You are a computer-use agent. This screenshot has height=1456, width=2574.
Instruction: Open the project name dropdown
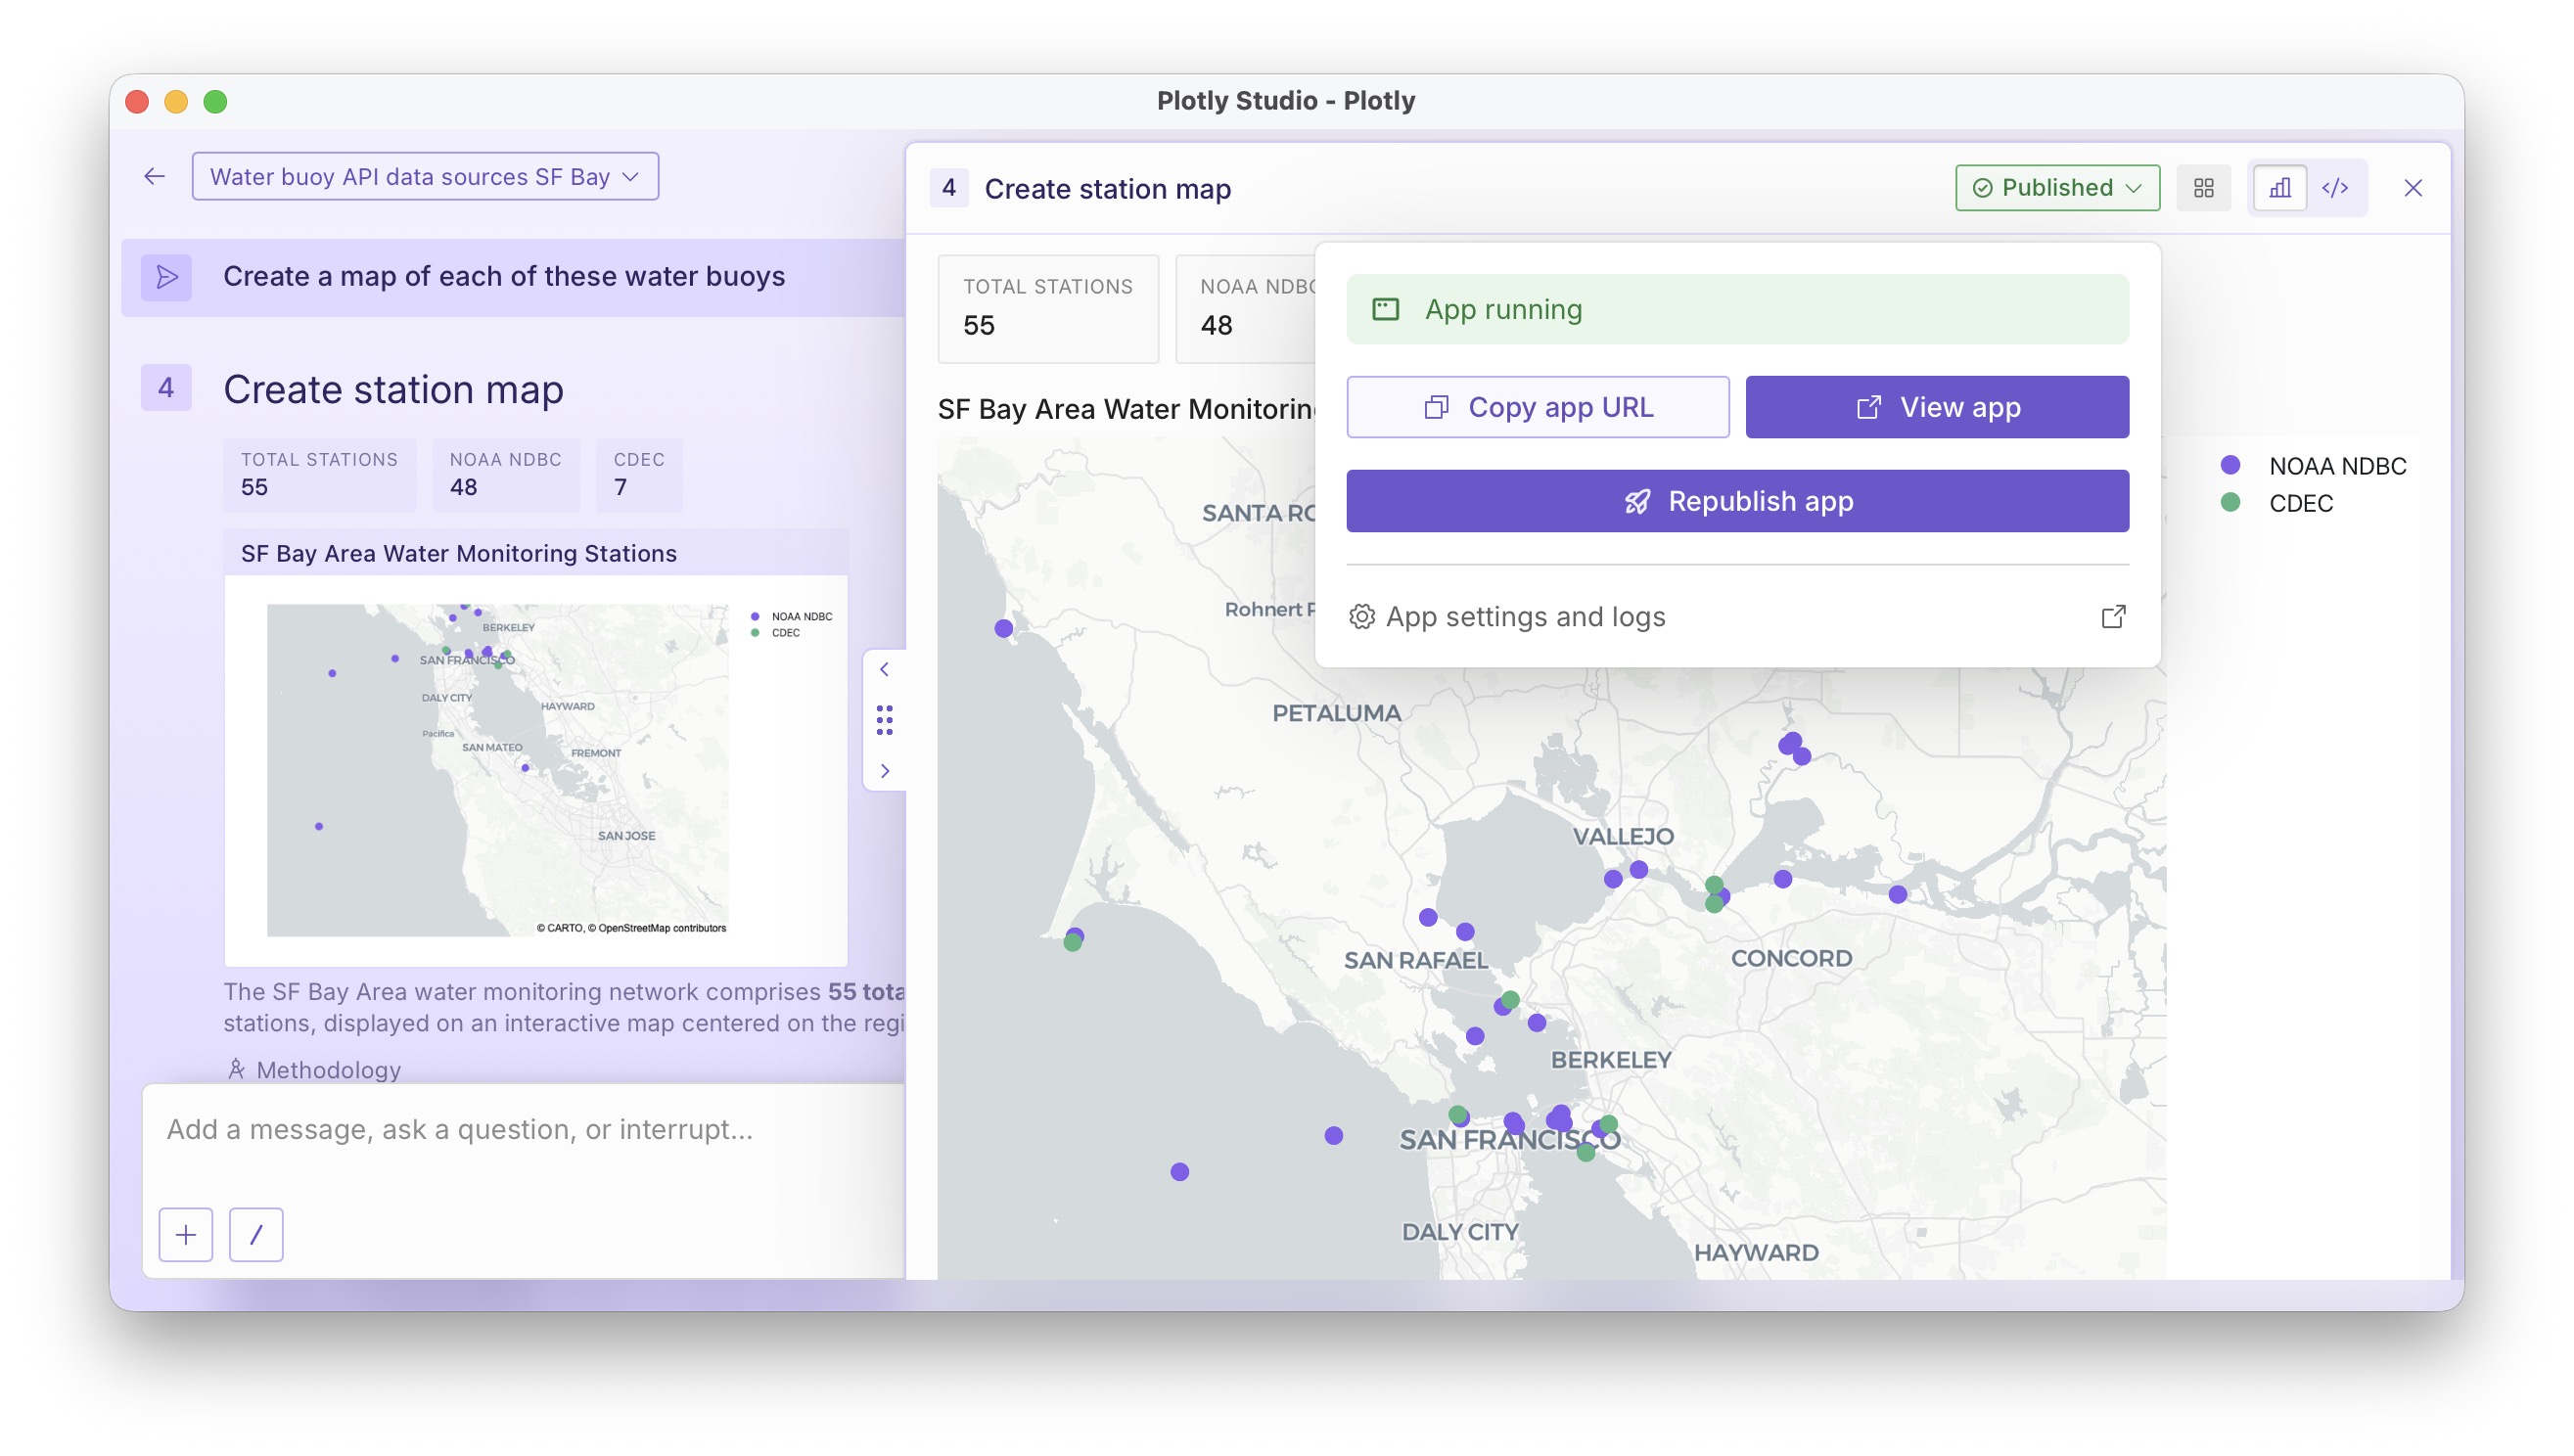pyautogui.click(x=425, y=177)
